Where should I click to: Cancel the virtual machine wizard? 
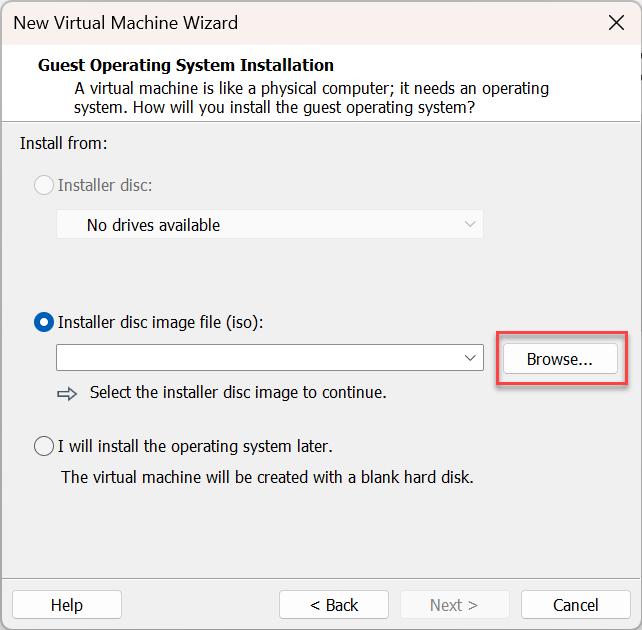click(x=575, y=605)
